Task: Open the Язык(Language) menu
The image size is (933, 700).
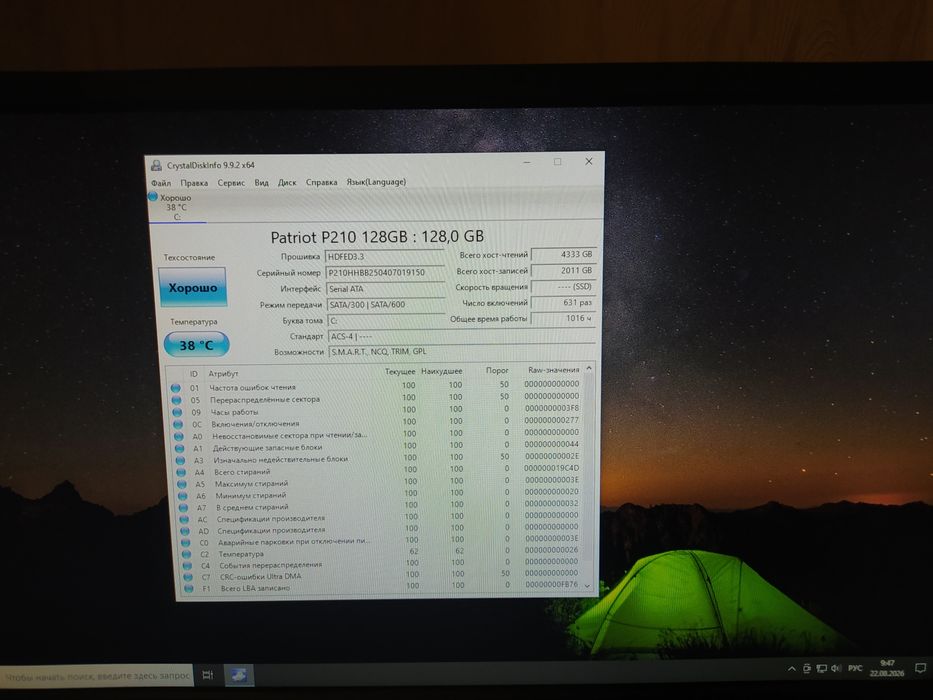Action: click(x=376, y=182)
